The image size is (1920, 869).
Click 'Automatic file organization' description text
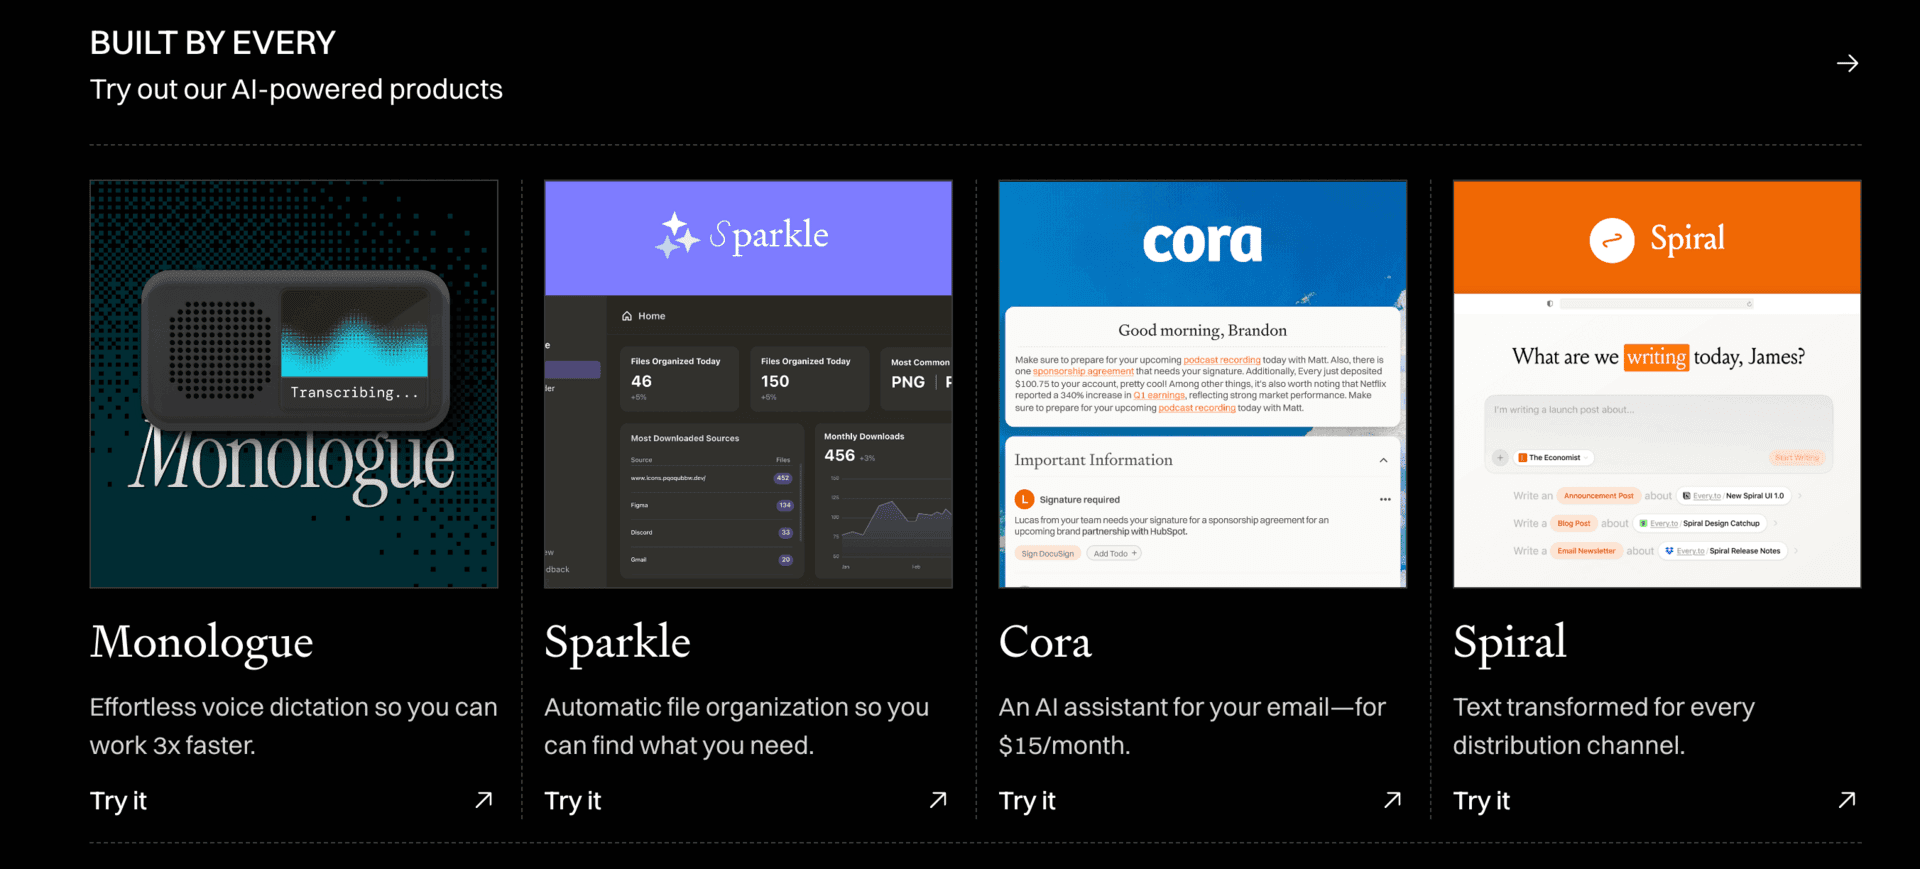(x=737, y=726)
